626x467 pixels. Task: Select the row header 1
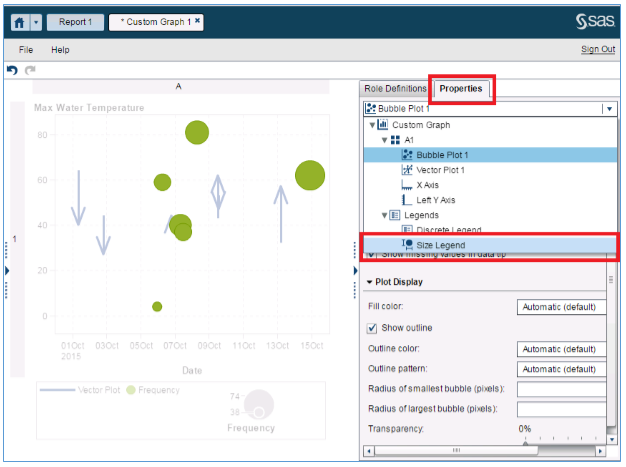pos(15,239)
